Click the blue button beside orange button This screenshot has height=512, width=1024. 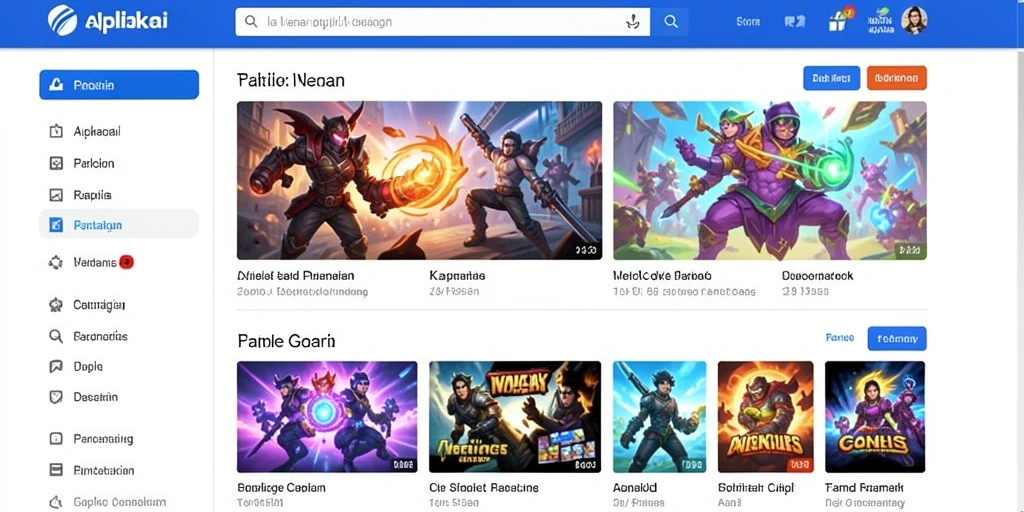pos(831,78)
